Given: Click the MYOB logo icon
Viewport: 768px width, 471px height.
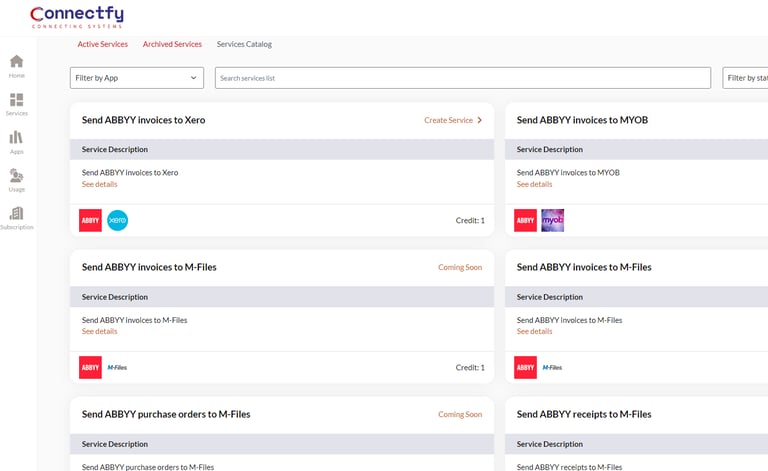Looking at the screenshot, I should click(x=553, y=220).
